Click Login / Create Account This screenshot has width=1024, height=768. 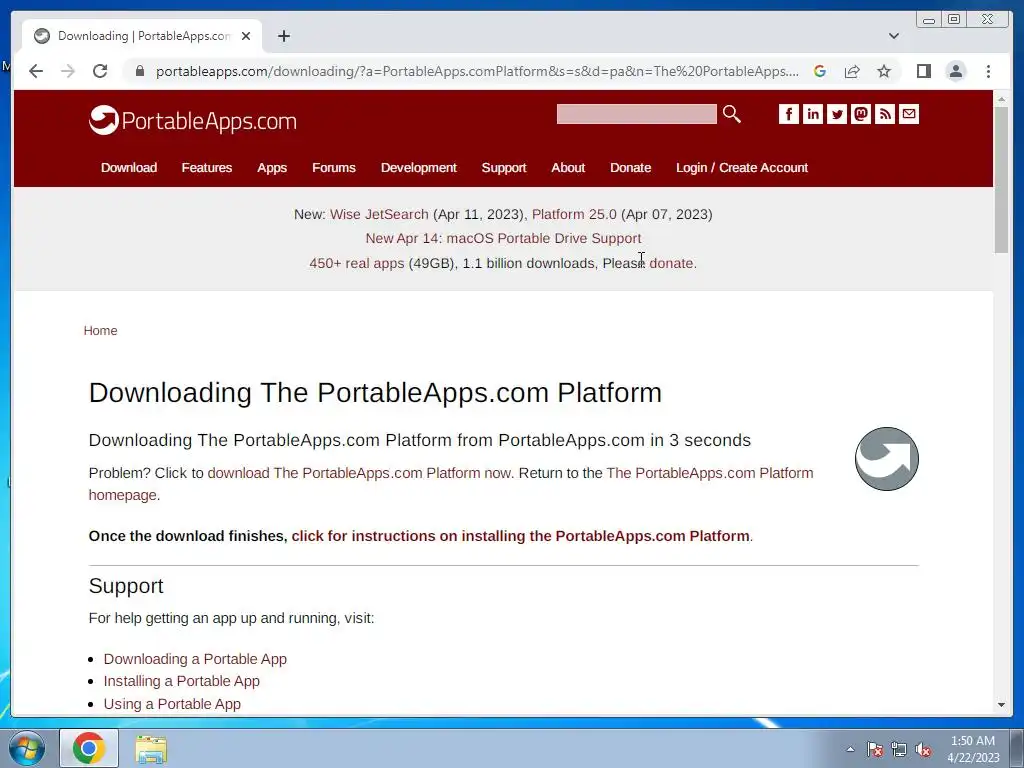pyautogui.click(x=742, y=167)
